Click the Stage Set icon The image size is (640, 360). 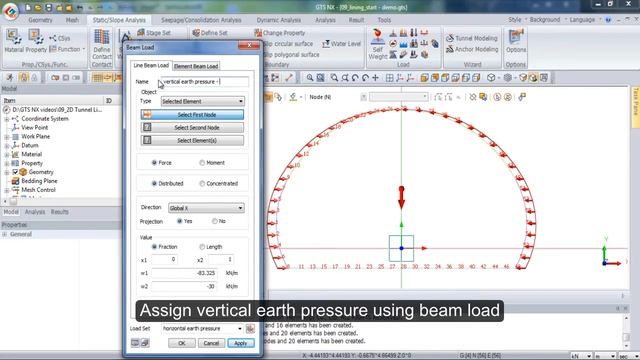point(141,32)
